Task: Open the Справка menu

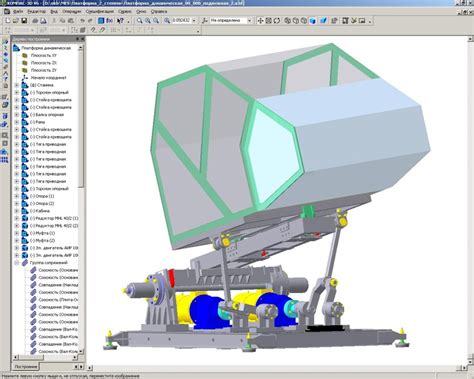Action: 159,12
